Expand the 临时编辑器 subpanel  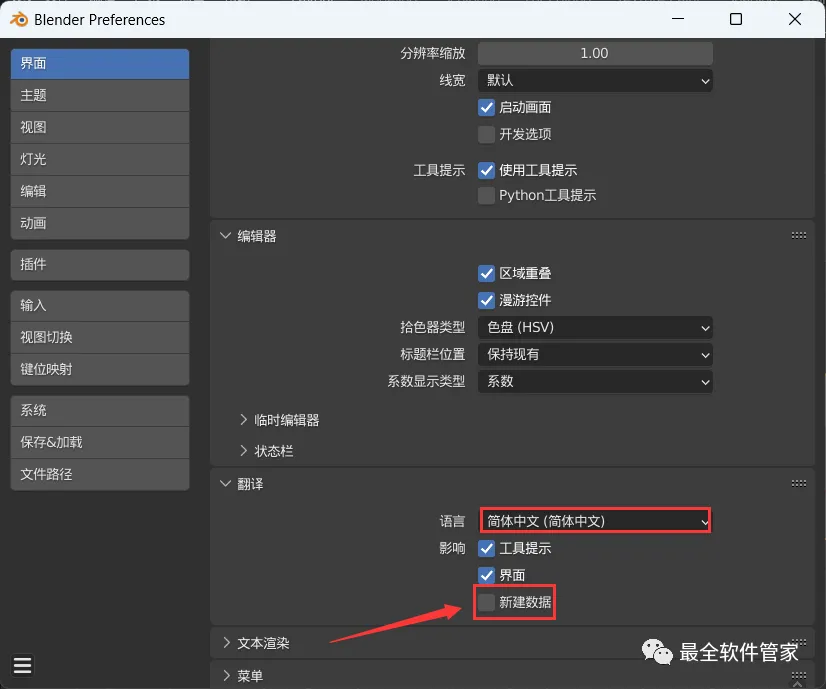click(243, 420)
